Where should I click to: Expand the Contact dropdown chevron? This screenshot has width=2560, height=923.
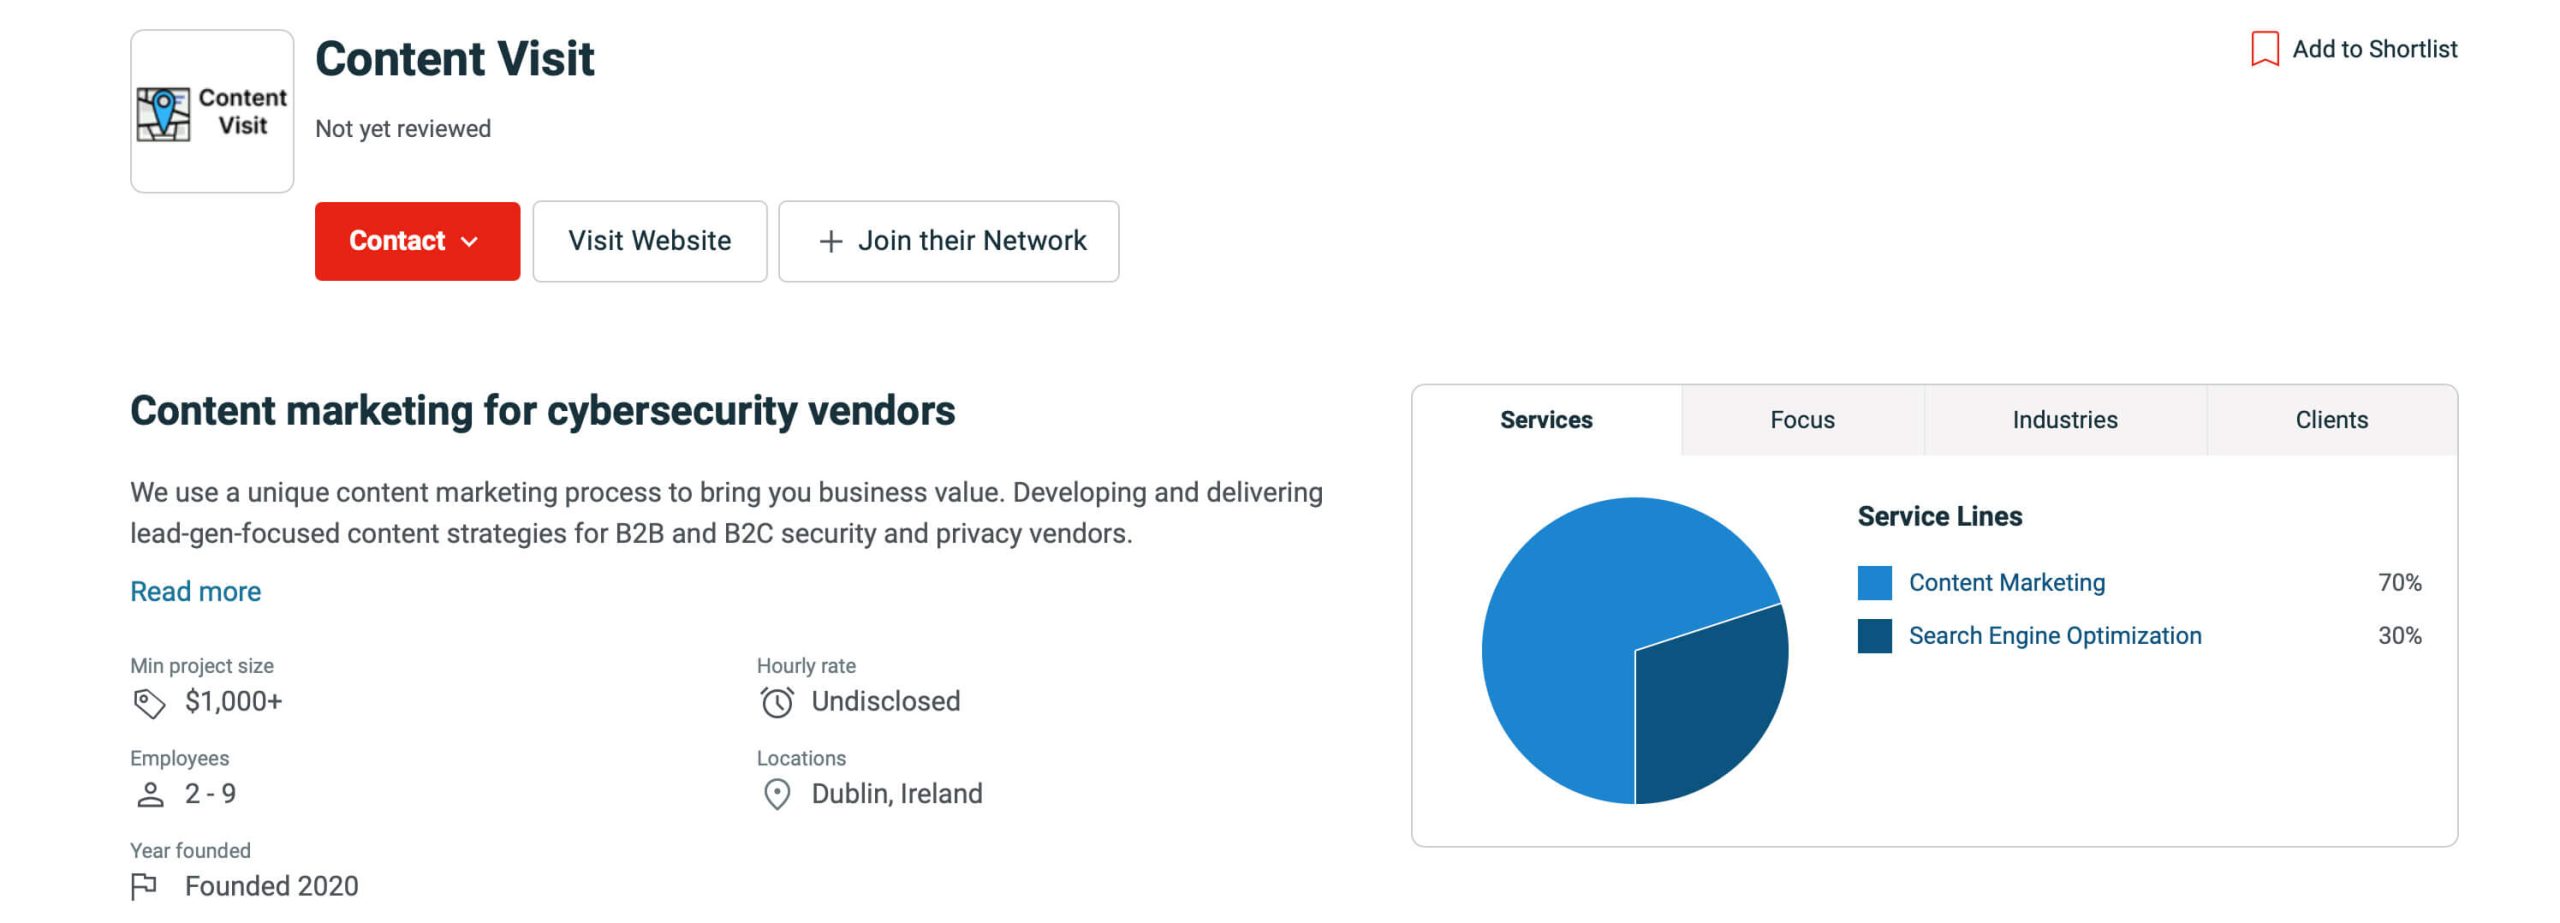(469, 242)
